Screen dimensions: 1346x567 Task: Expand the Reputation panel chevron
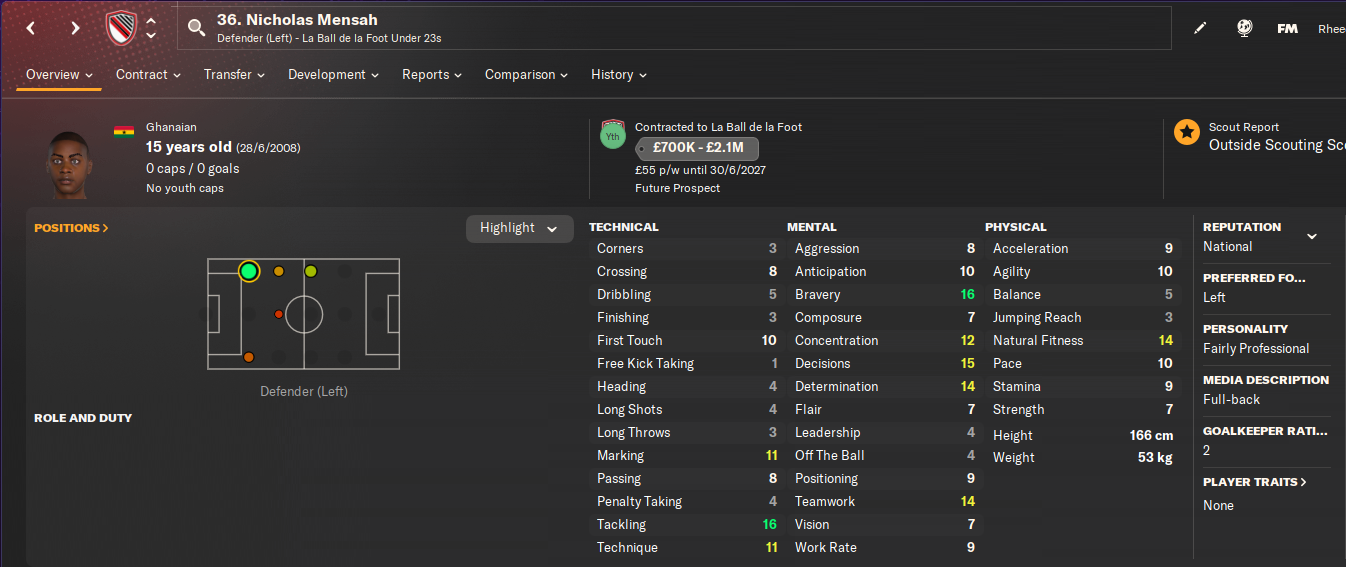coord(1312,237)
